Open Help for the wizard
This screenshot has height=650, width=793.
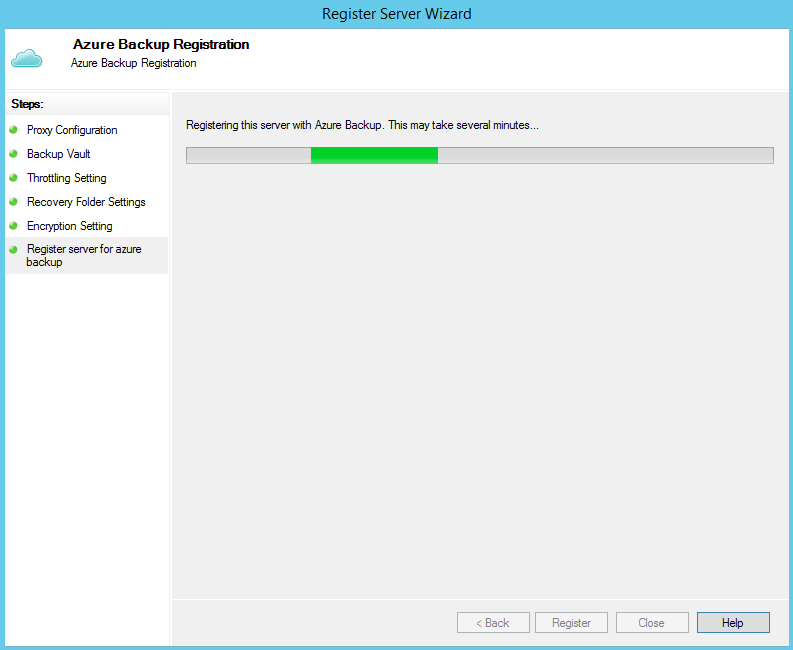733,623
